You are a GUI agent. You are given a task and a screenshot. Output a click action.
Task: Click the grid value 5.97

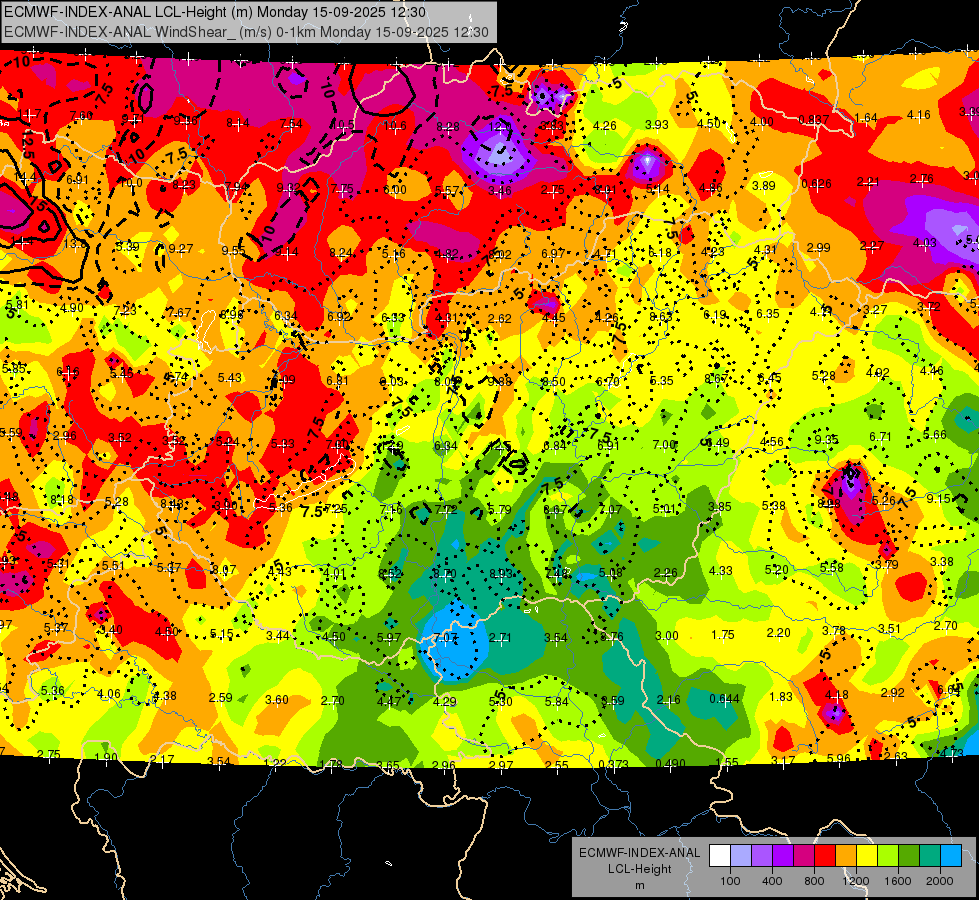389,638
